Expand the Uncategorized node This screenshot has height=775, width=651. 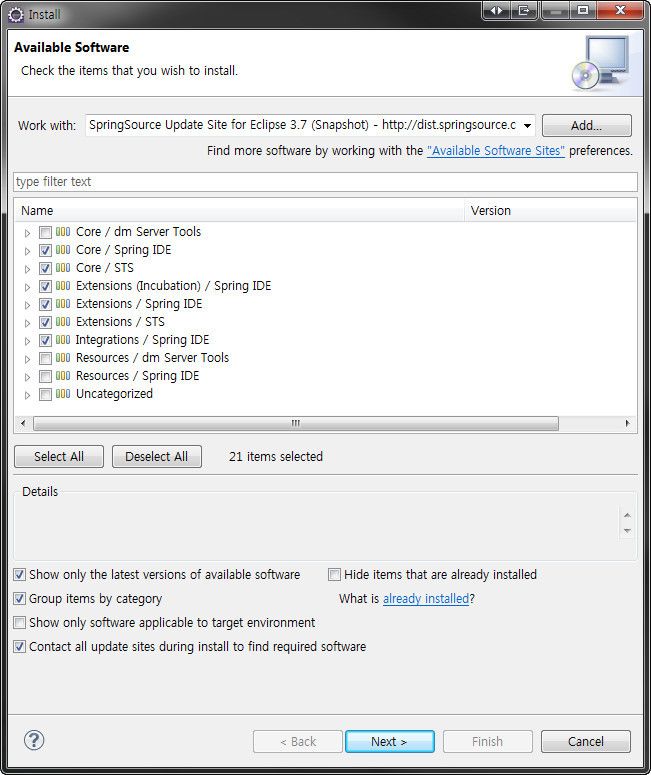28,395
